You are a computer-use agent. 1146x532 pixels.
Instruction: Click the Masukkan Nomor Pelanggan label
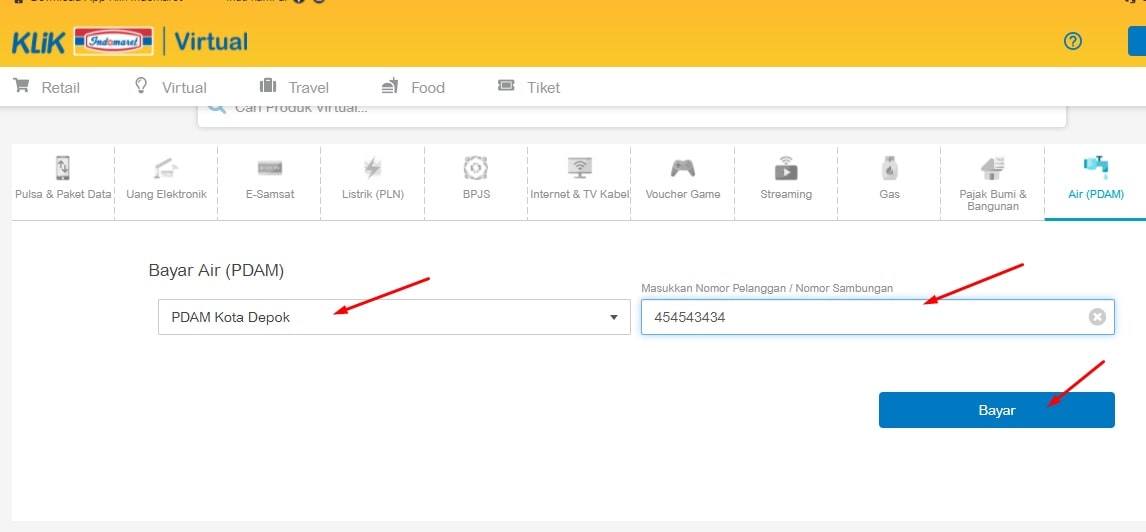click(x=767, y=288)
